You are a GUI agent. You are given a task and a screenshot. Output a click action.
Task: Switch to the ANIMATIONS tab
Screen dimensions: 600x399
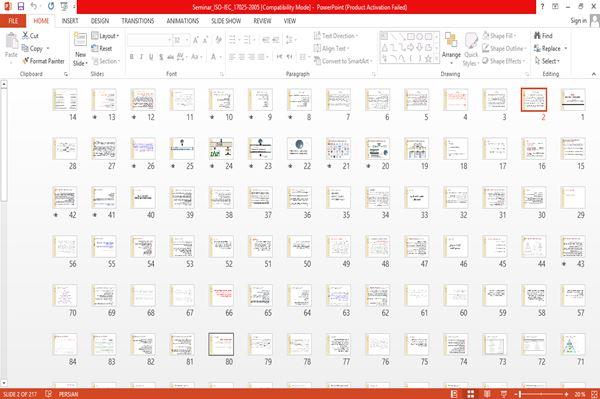point(183,21)
